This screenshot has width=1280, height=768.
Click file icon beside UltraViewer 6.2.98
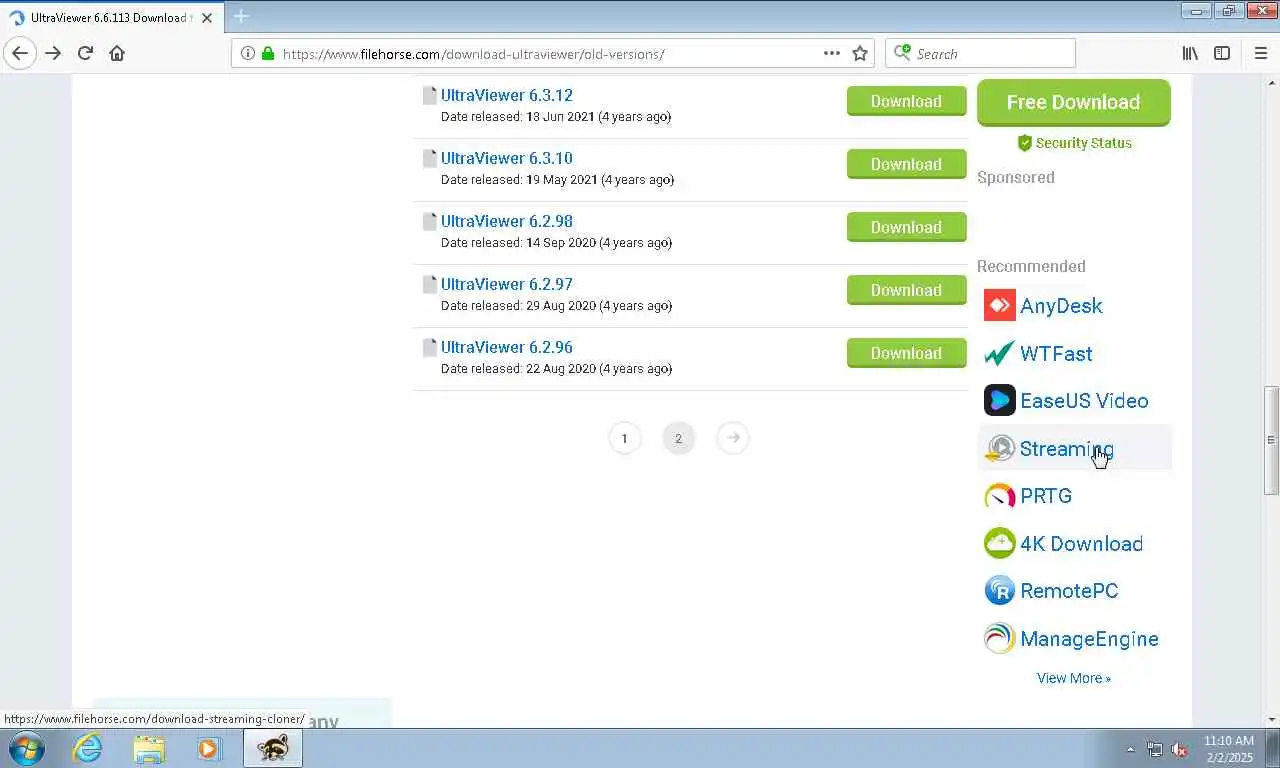click(x=429, y=221)
